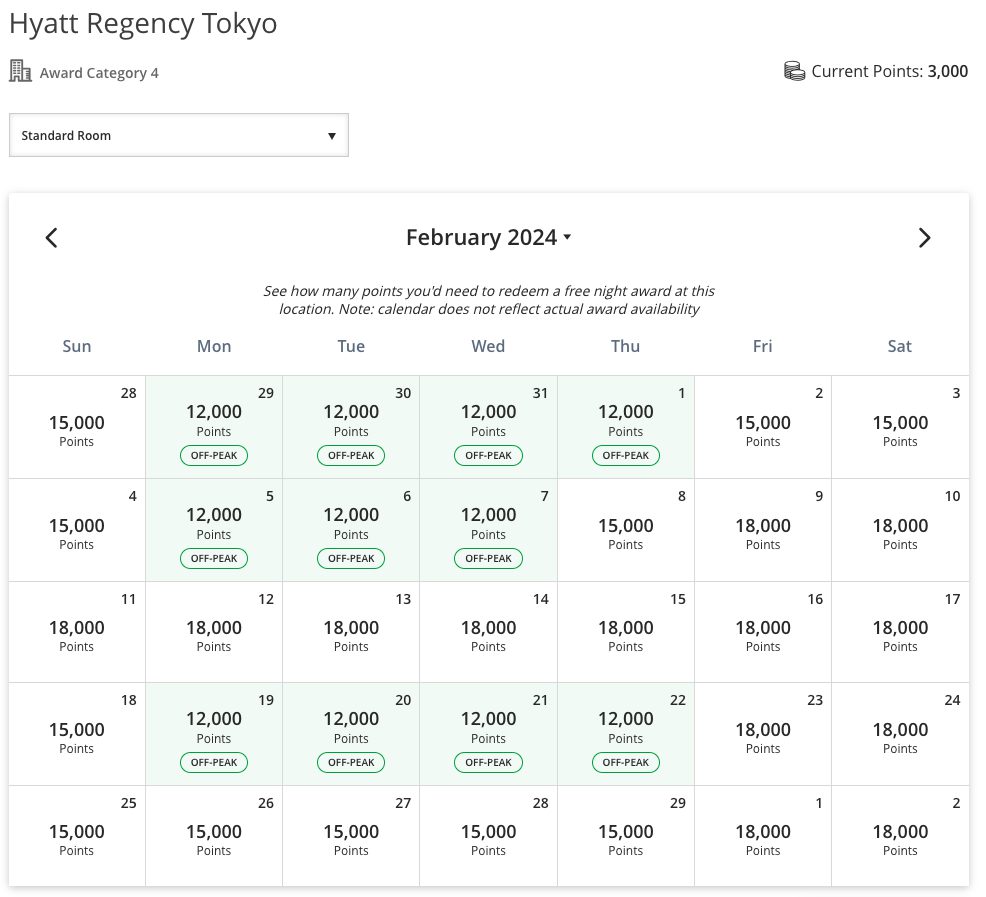Click the Sun column header

point(76,346)
